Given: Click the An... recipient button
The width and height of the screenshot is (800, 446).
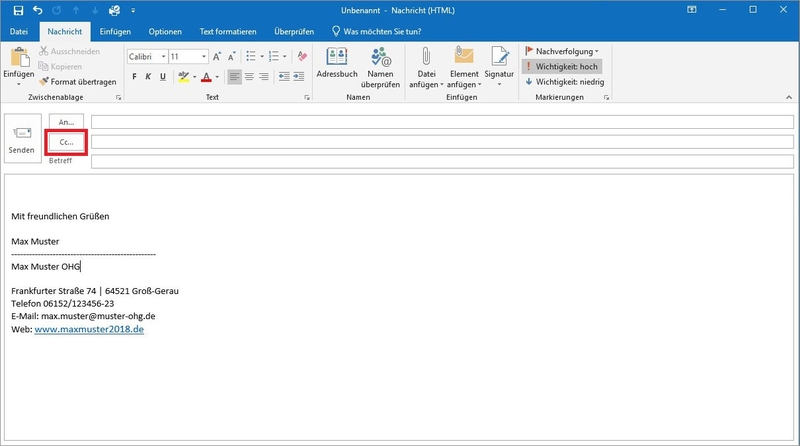Looking at the screenshot, I should click(66, 122).
